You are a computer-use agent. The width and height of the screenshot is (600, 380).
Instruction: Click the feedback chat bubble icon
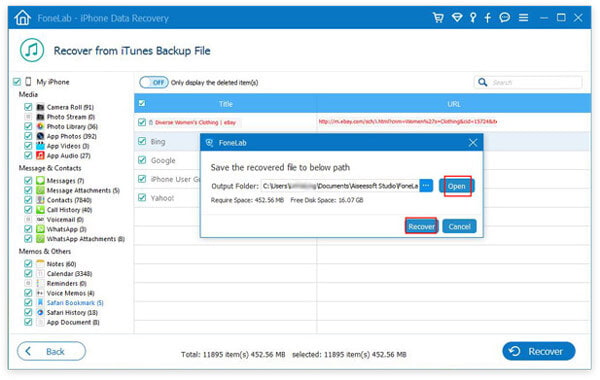[505, 18]
